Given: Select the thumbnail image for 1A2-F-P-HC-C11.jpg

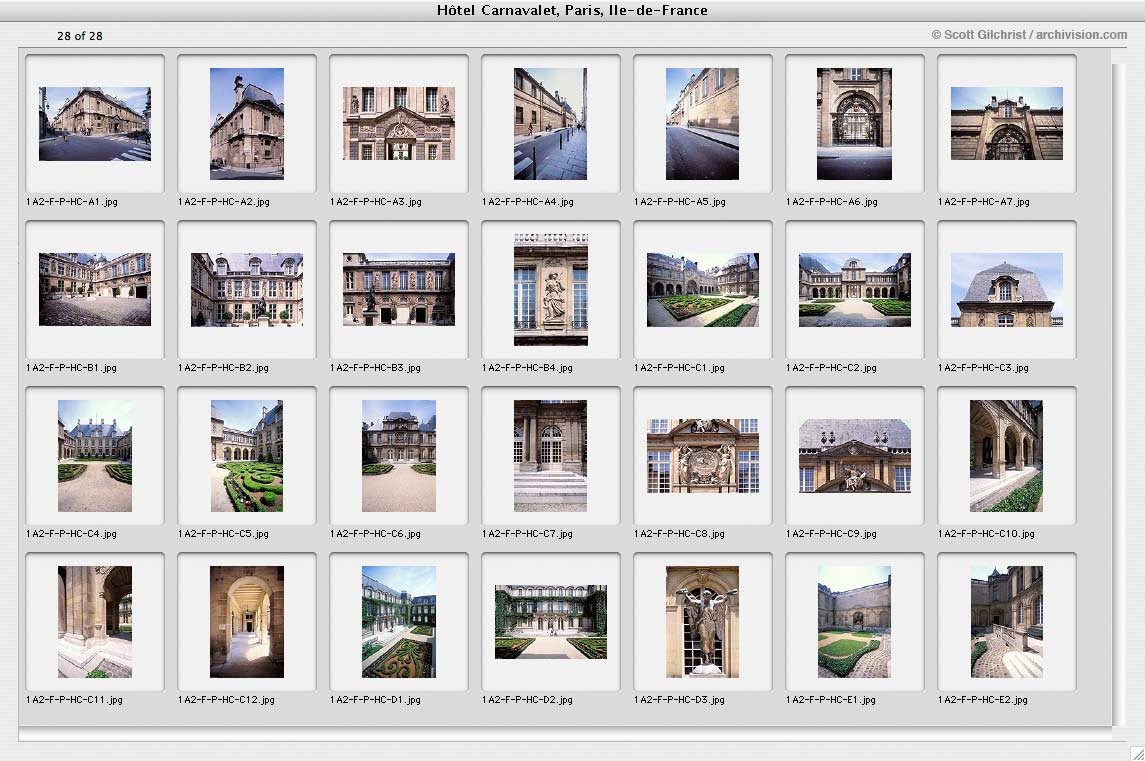Looking at the screenshot, I should click(x=95, y=622).
